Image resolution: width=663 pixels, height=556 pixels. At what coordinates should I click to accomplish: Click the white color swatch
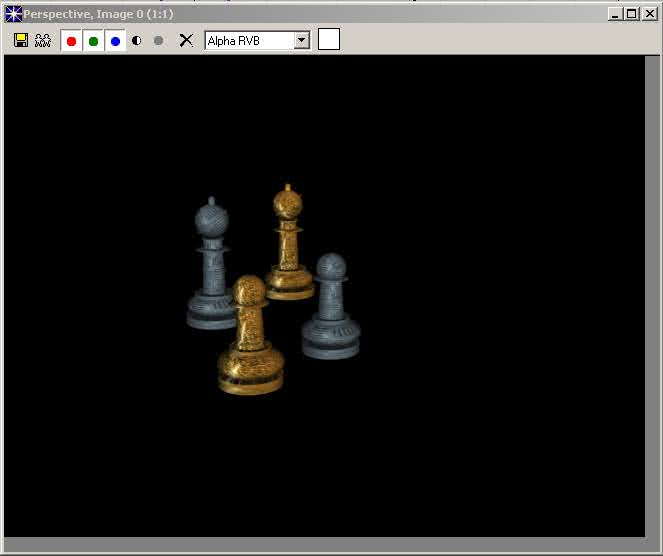coord(329,40)
